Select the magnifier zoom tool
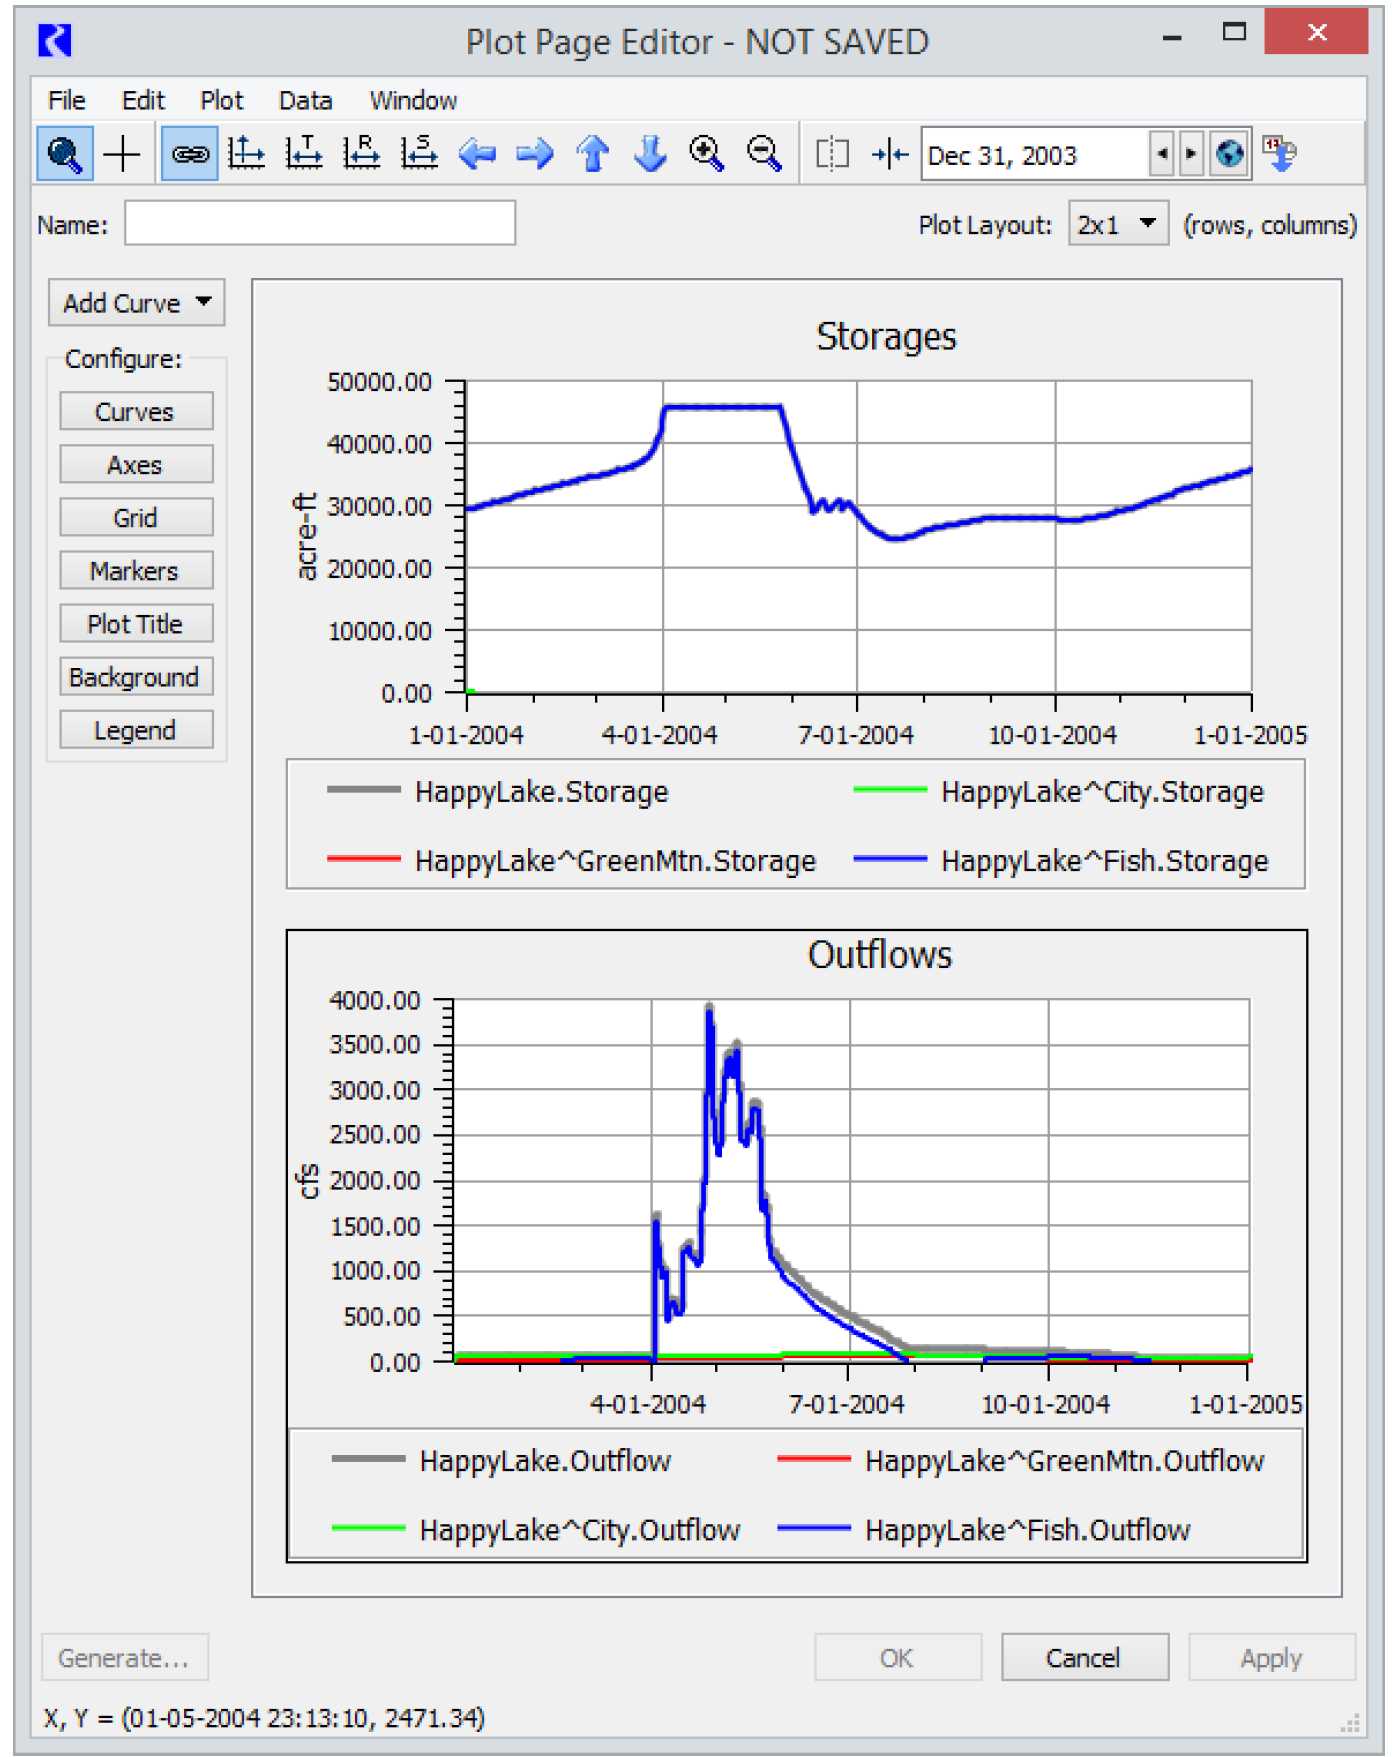The width and height of the screenshot is (1392, 1757). pyautogui.click(x=64, y=155)
